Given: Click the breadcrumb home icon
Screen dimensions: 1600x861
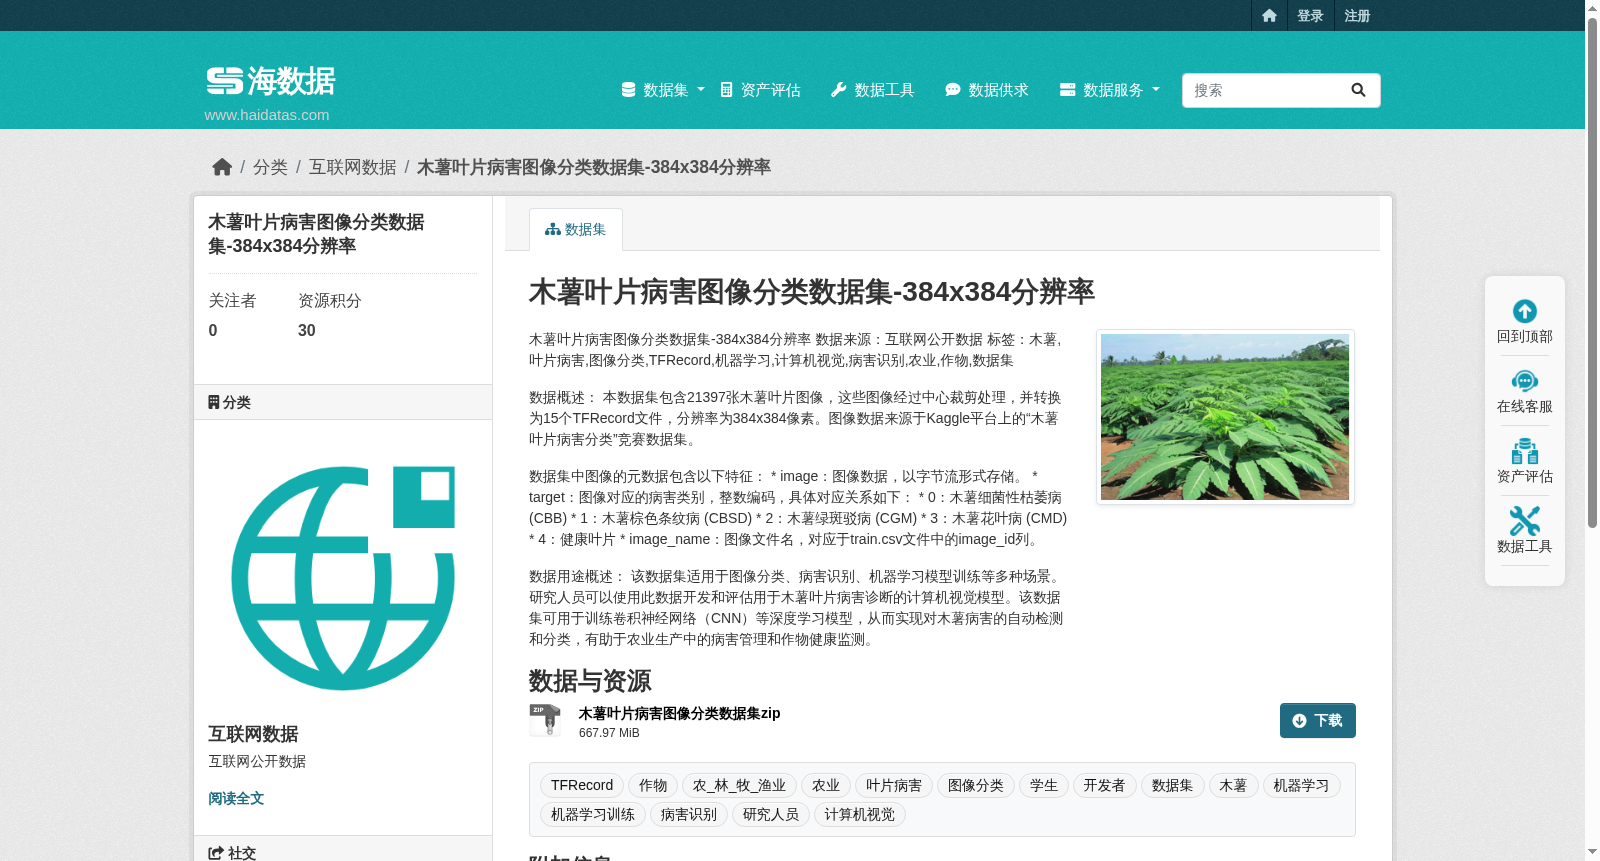Looking at the screenshot, I should coord(222,167).
